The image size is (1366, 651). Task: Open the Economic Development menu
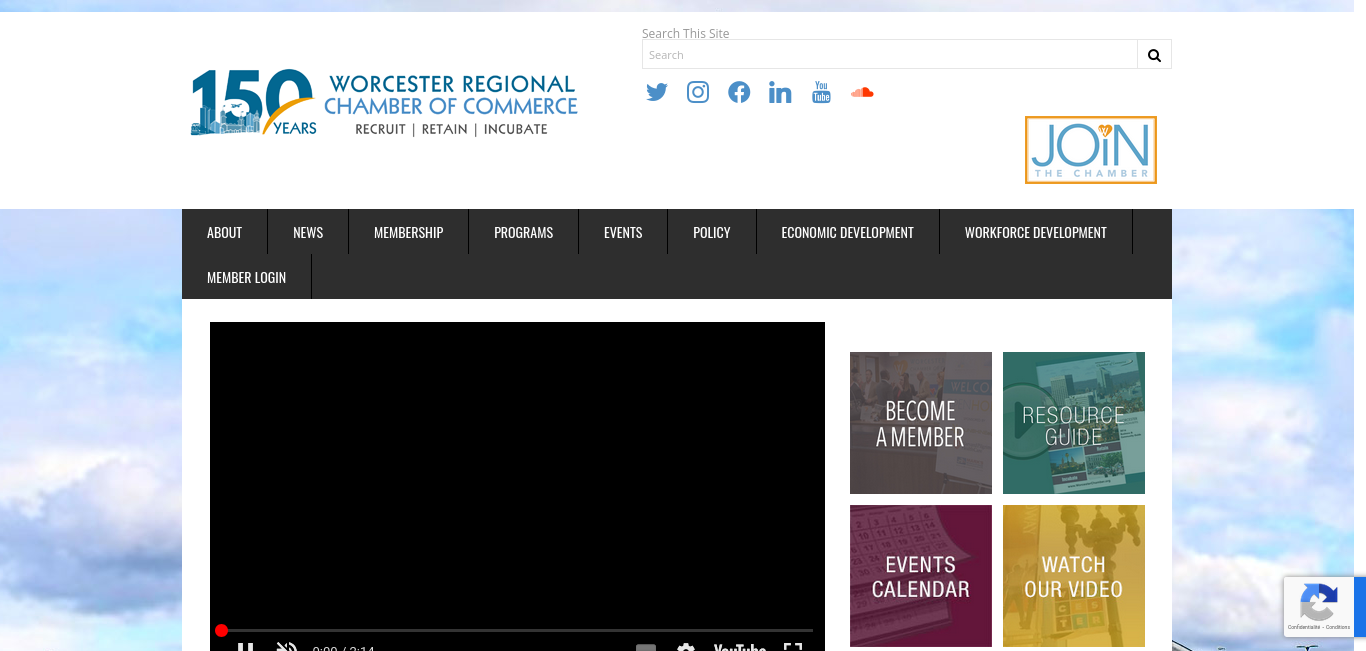848,232
